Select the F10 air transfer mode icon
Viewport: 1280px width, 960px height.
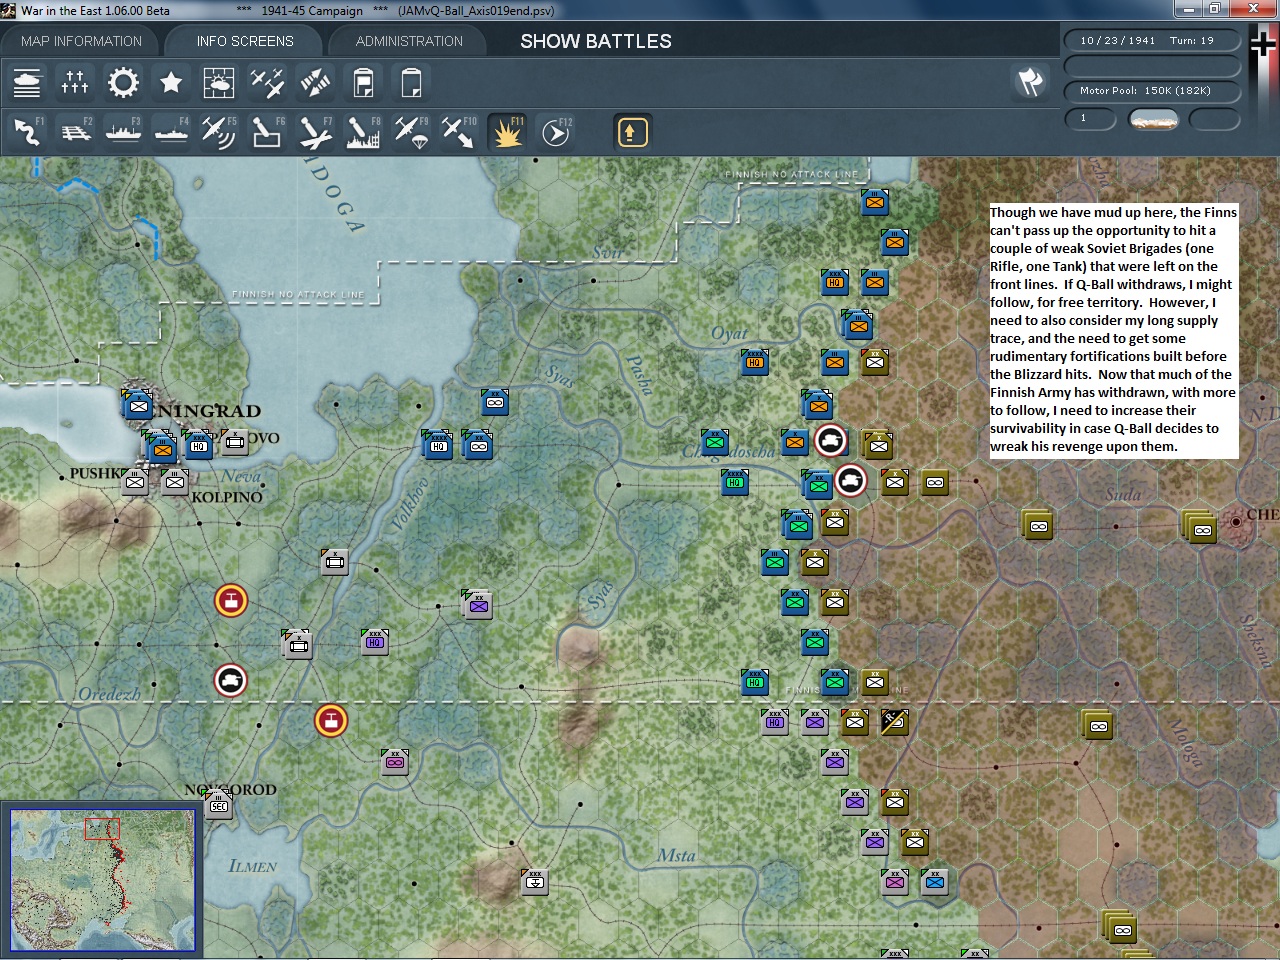tap(459, 132)
